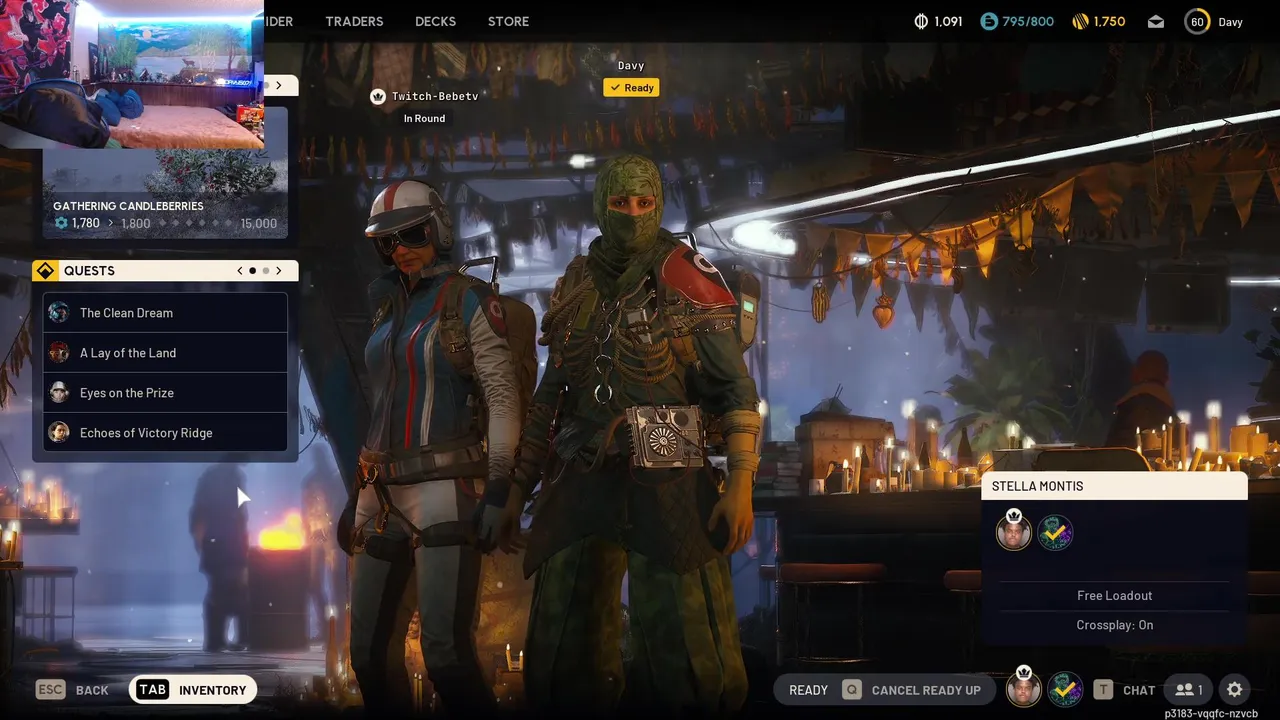
Task: Click Eyes on the Prize portrait icon
Action: tap(59, 393)
